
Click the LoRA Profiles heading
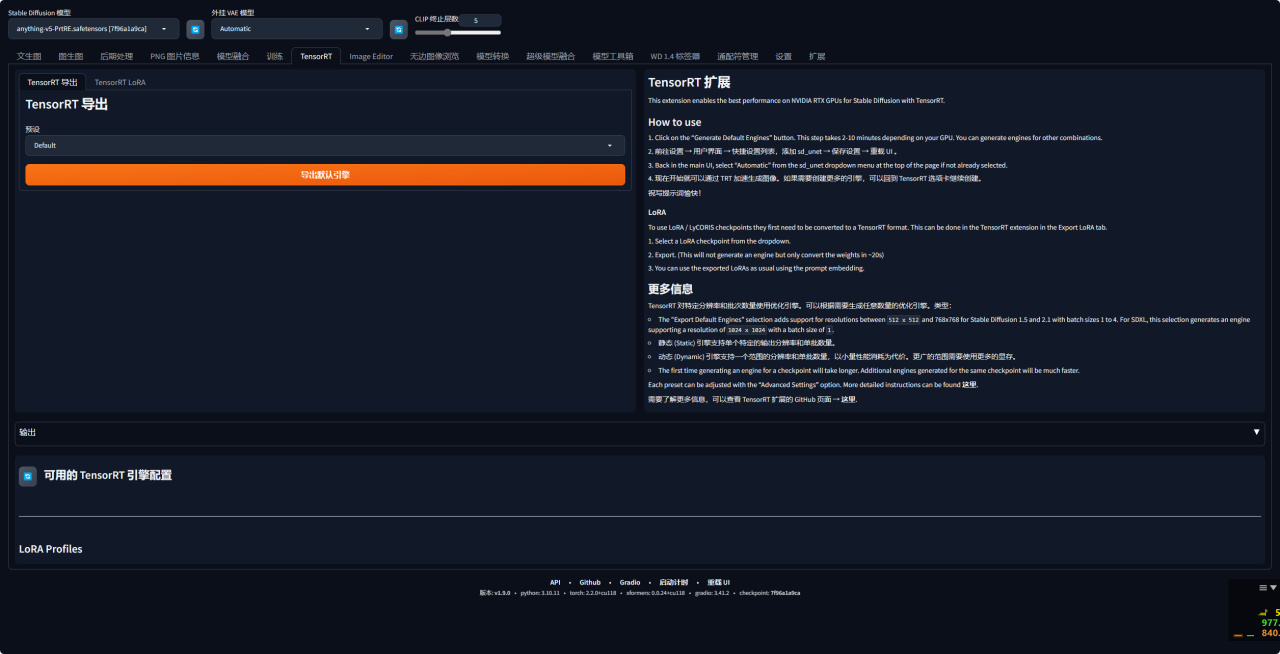(51, 549)
